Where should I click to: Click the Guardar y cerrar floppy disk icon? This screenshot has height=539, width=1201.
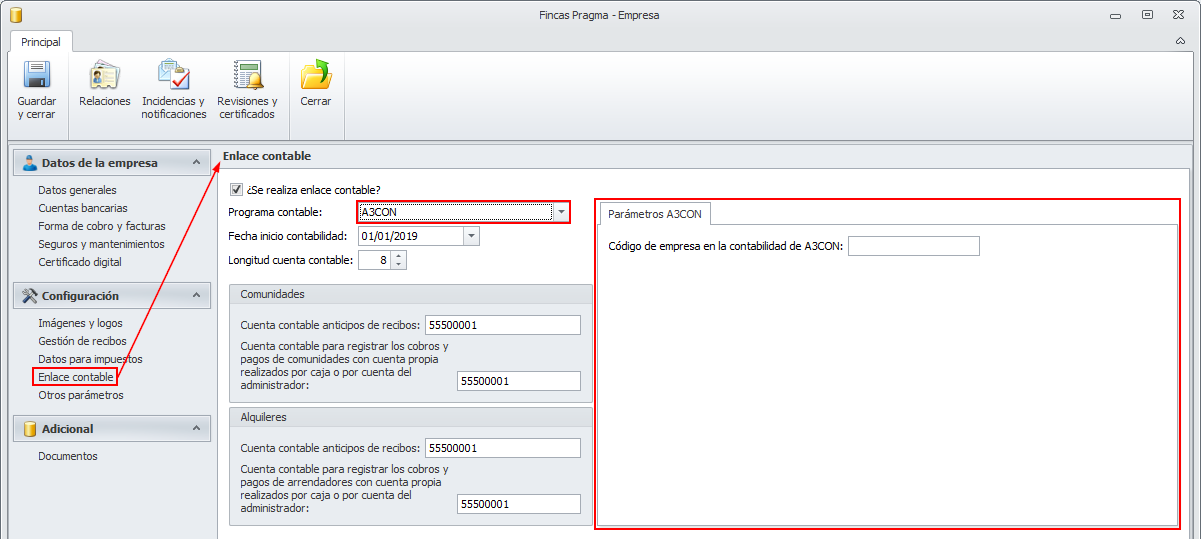pos(37,75)
